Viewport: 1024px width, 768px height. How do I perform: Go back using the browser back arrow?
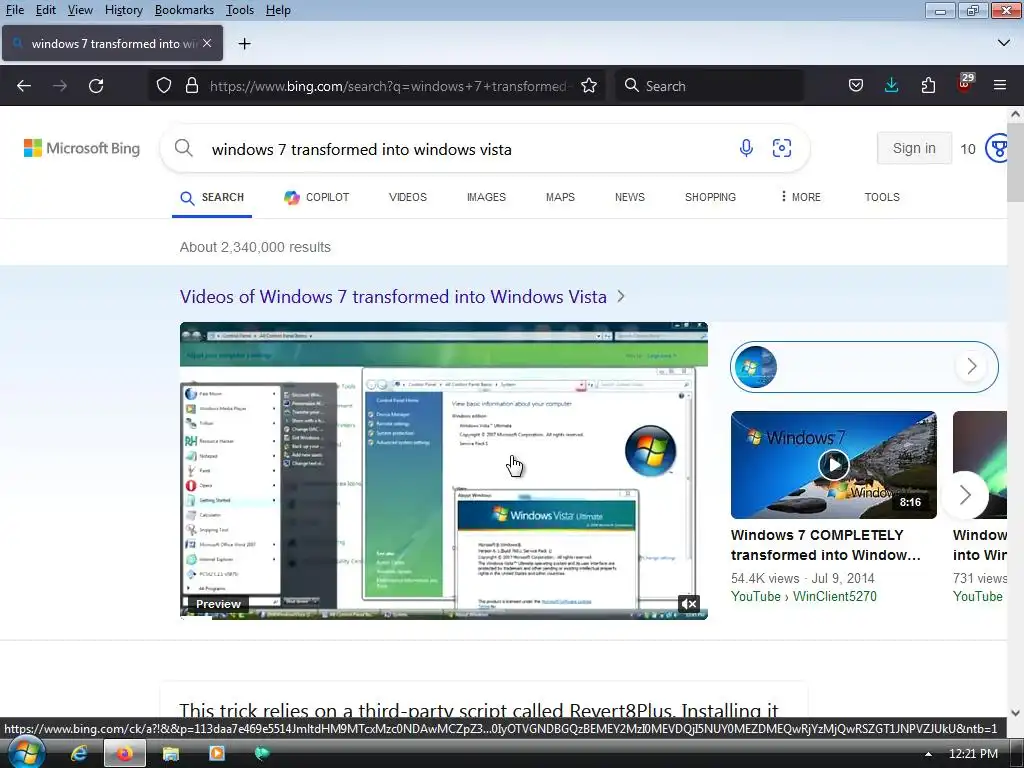(x=24, y=86)
